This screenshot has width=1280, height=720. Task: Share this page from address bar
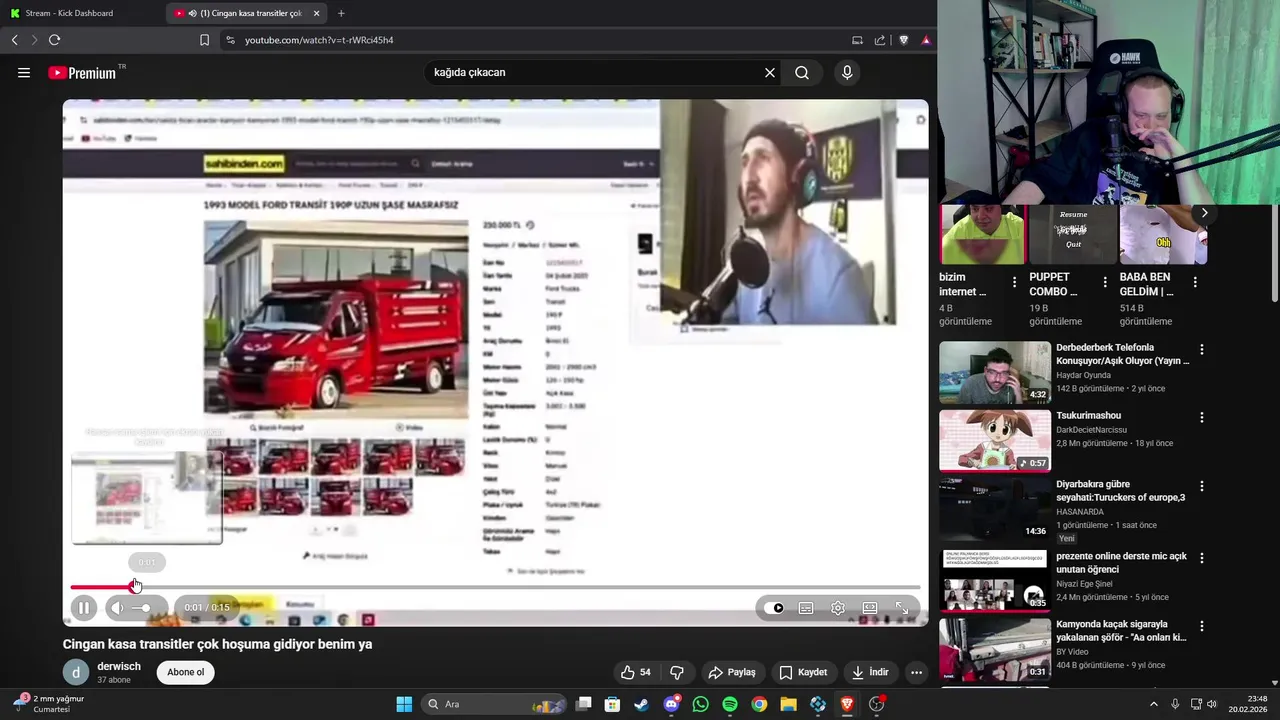tap(880, 40)
